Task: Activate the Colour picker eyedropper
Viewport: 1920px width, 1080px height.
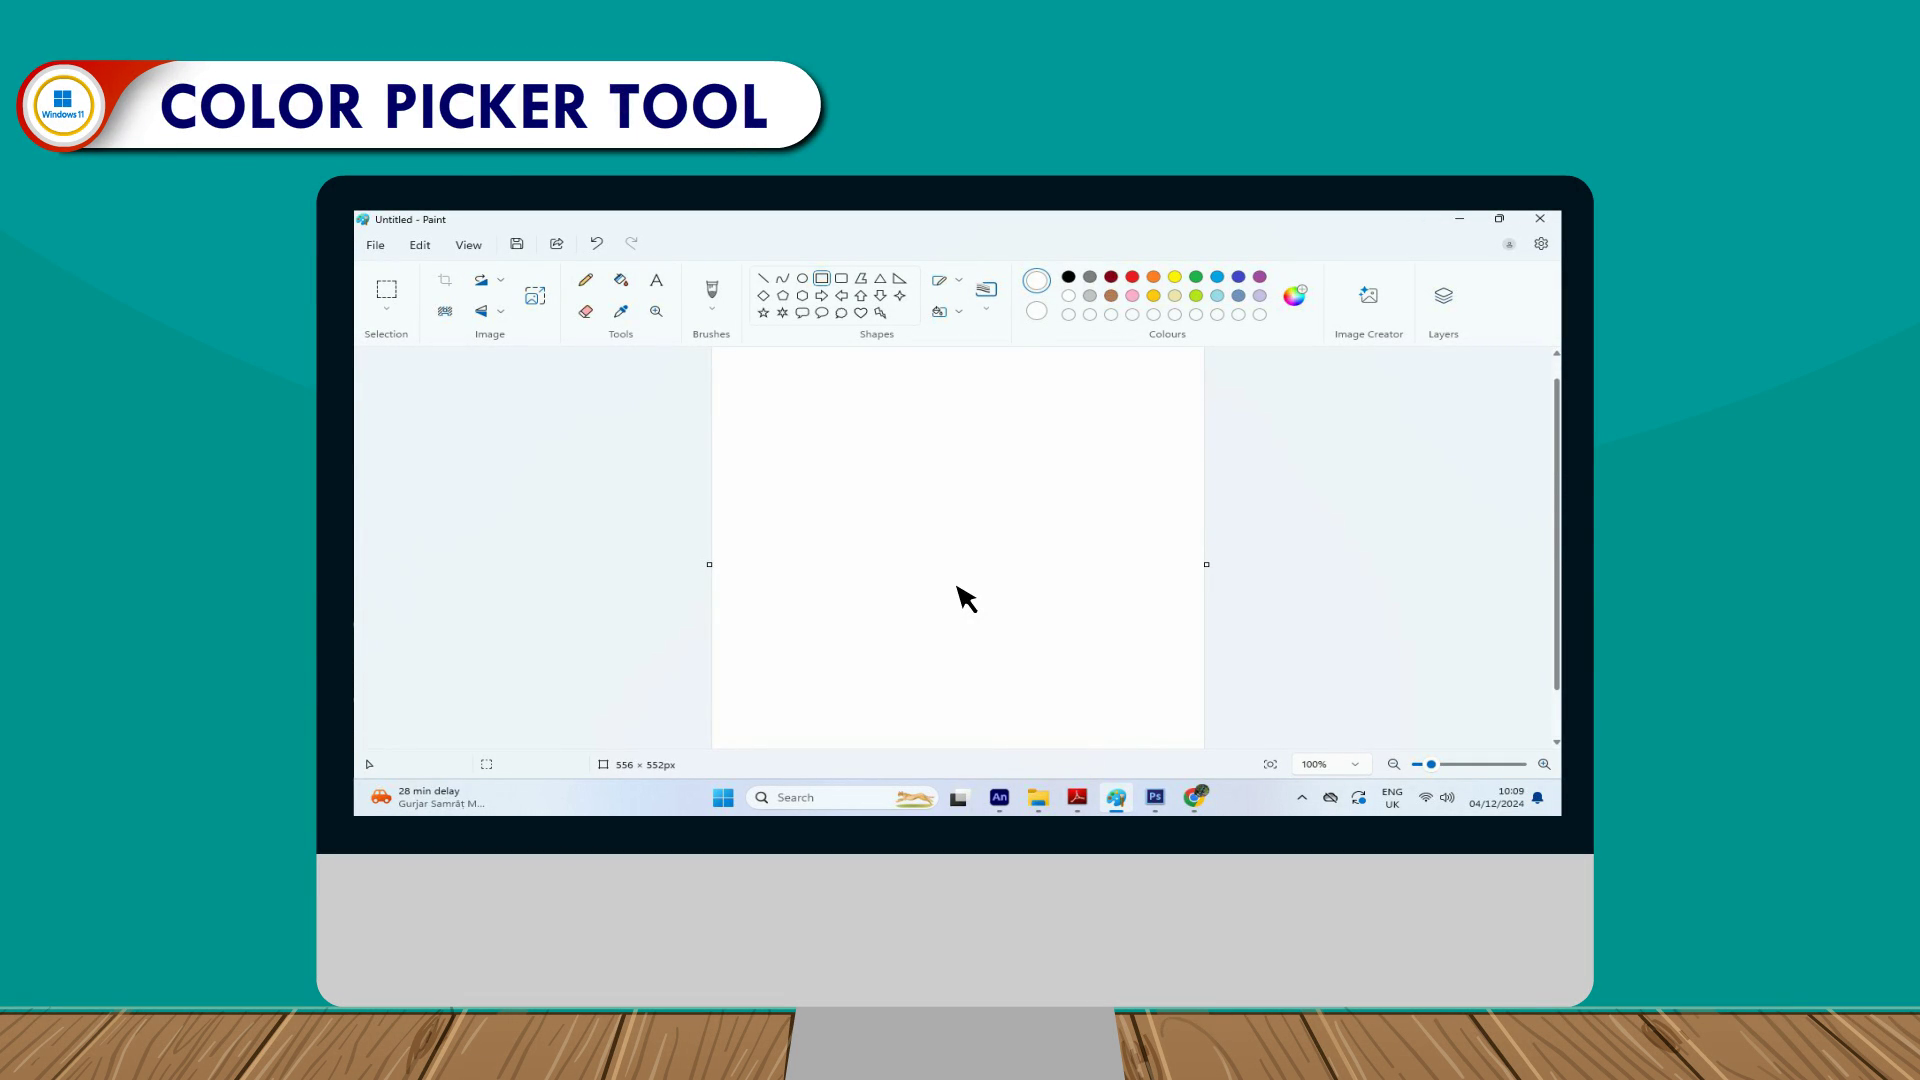Action: pyautogui.click(x=621, y=312)
